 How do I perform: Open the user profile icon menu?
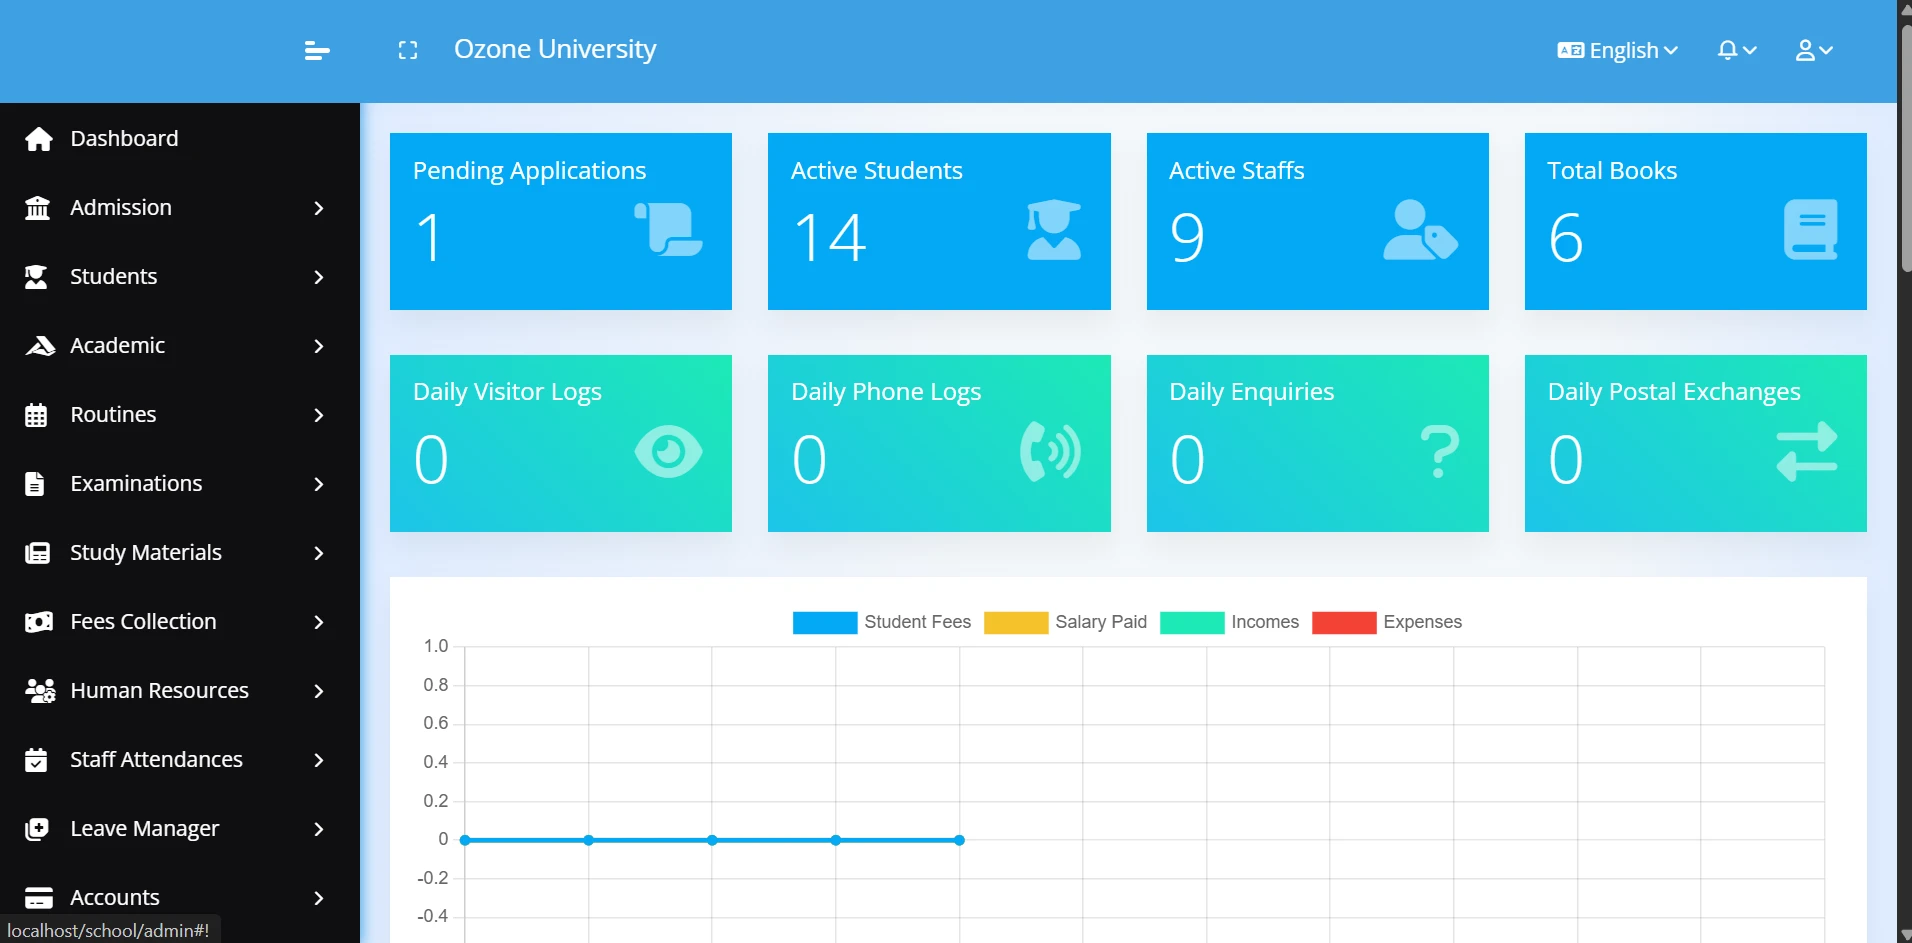click(1814, 50)
